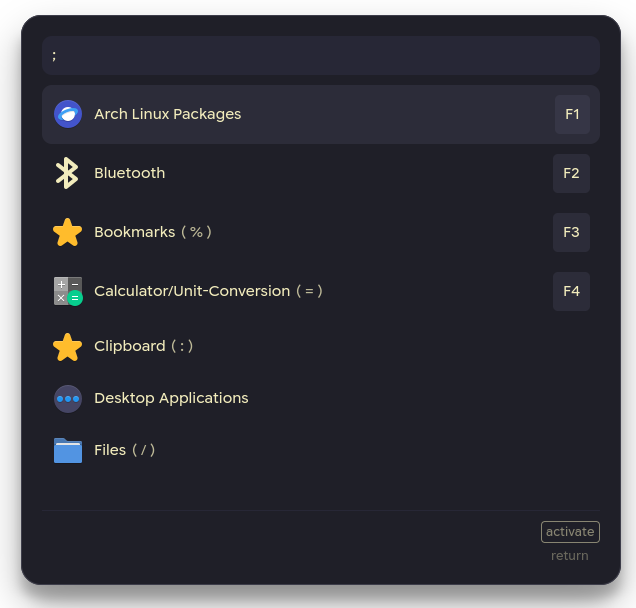Click the Bluetooth symbol icon
The image size is (636, 608).
click(x=67, y=173)
